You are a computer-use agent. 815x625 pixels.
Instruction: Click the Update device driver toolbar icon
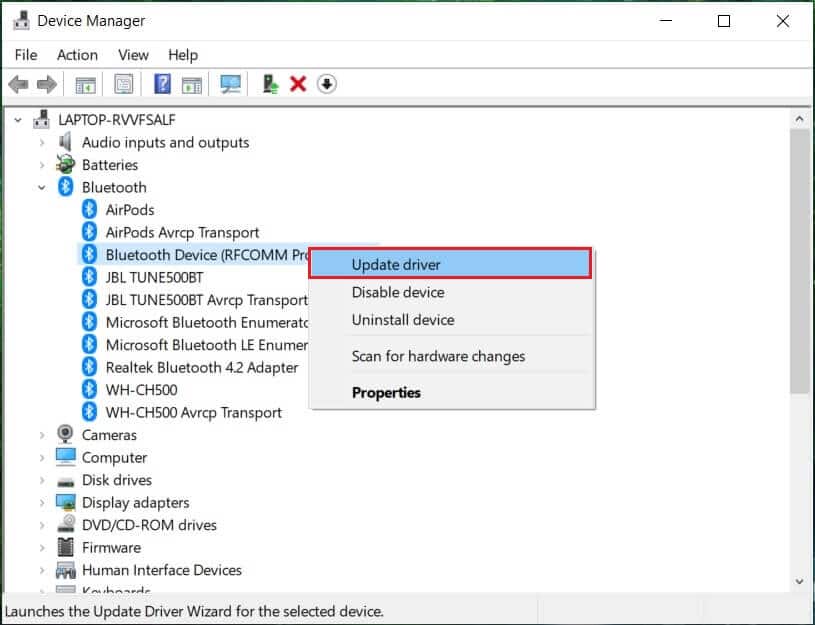tap(270, 84)
